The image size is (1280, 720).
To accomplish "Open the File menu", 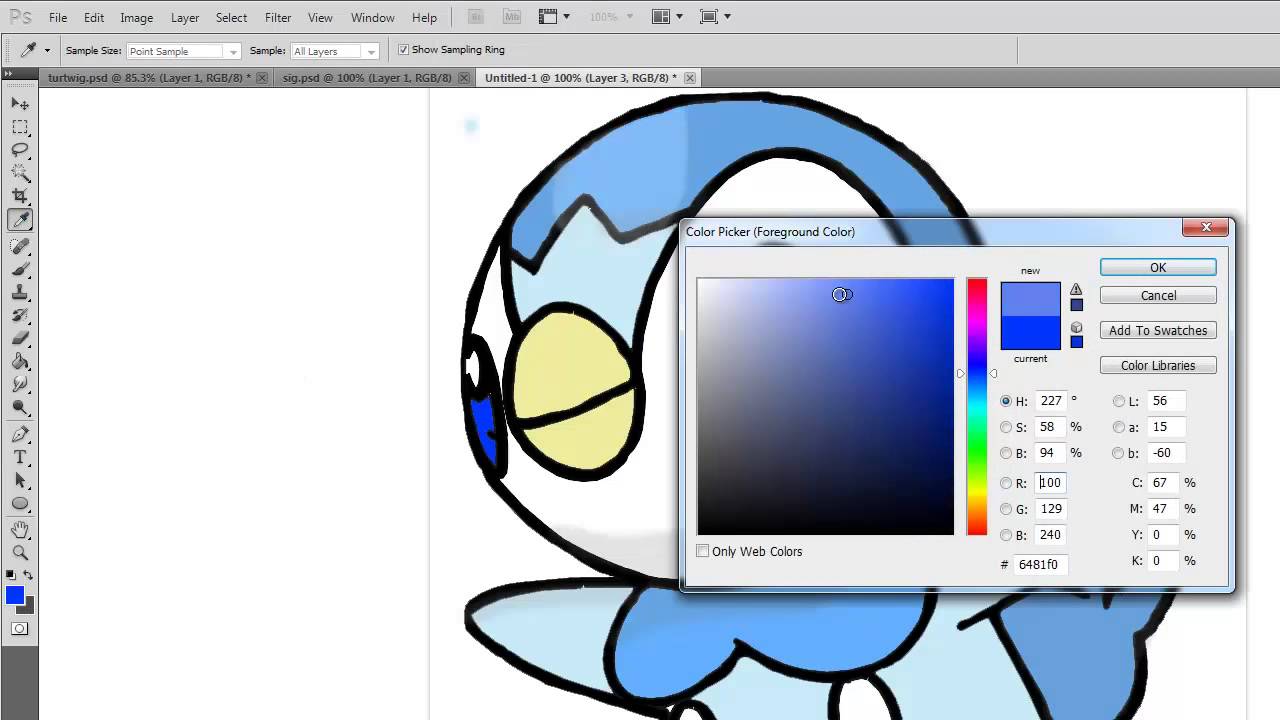I will (x=58, y=18).
